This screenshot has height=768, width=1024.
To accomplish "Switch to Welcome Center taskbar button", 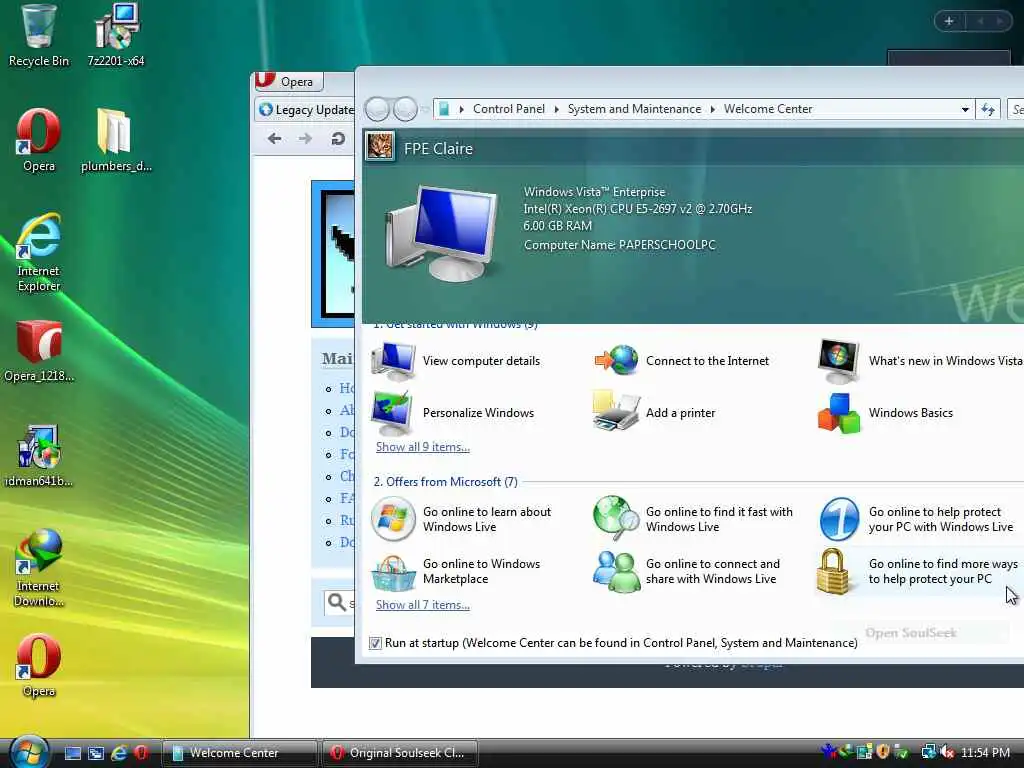I will (x=239, y=753).
